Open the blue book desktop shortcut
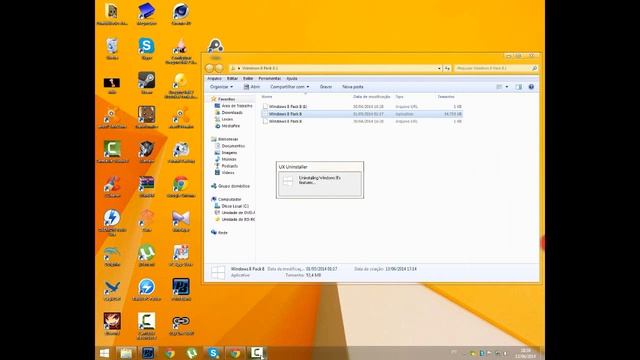Image resolution: width=640 pixels, height=360 pixels. point(146,13)
